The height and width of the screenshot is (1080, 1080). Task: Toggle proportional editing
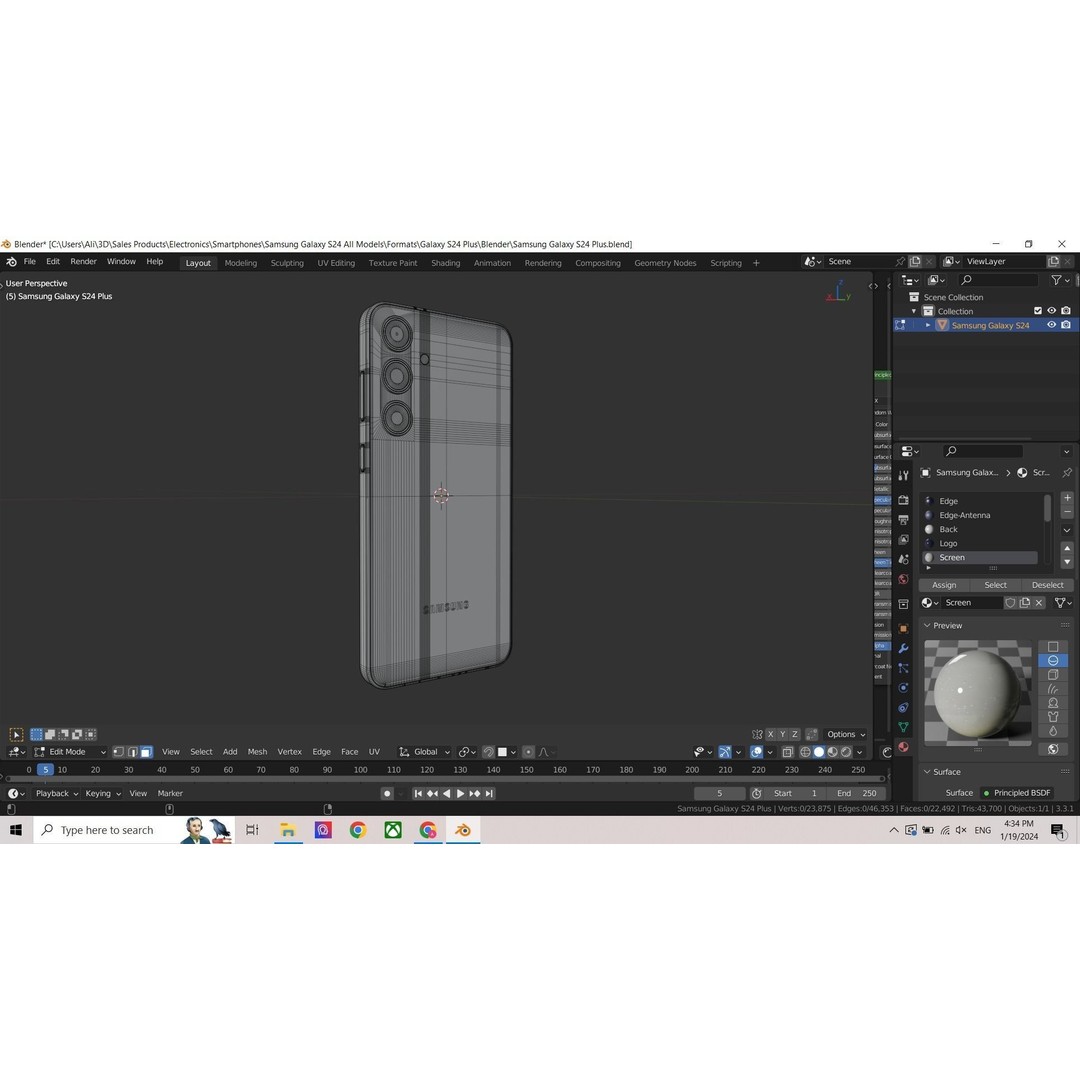[x=528, y=752]
